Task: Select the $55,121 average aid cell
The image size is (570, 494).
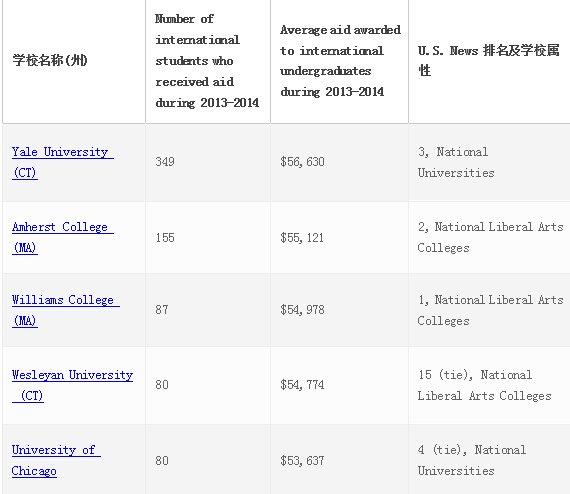Action: click(x=340, y=237)
